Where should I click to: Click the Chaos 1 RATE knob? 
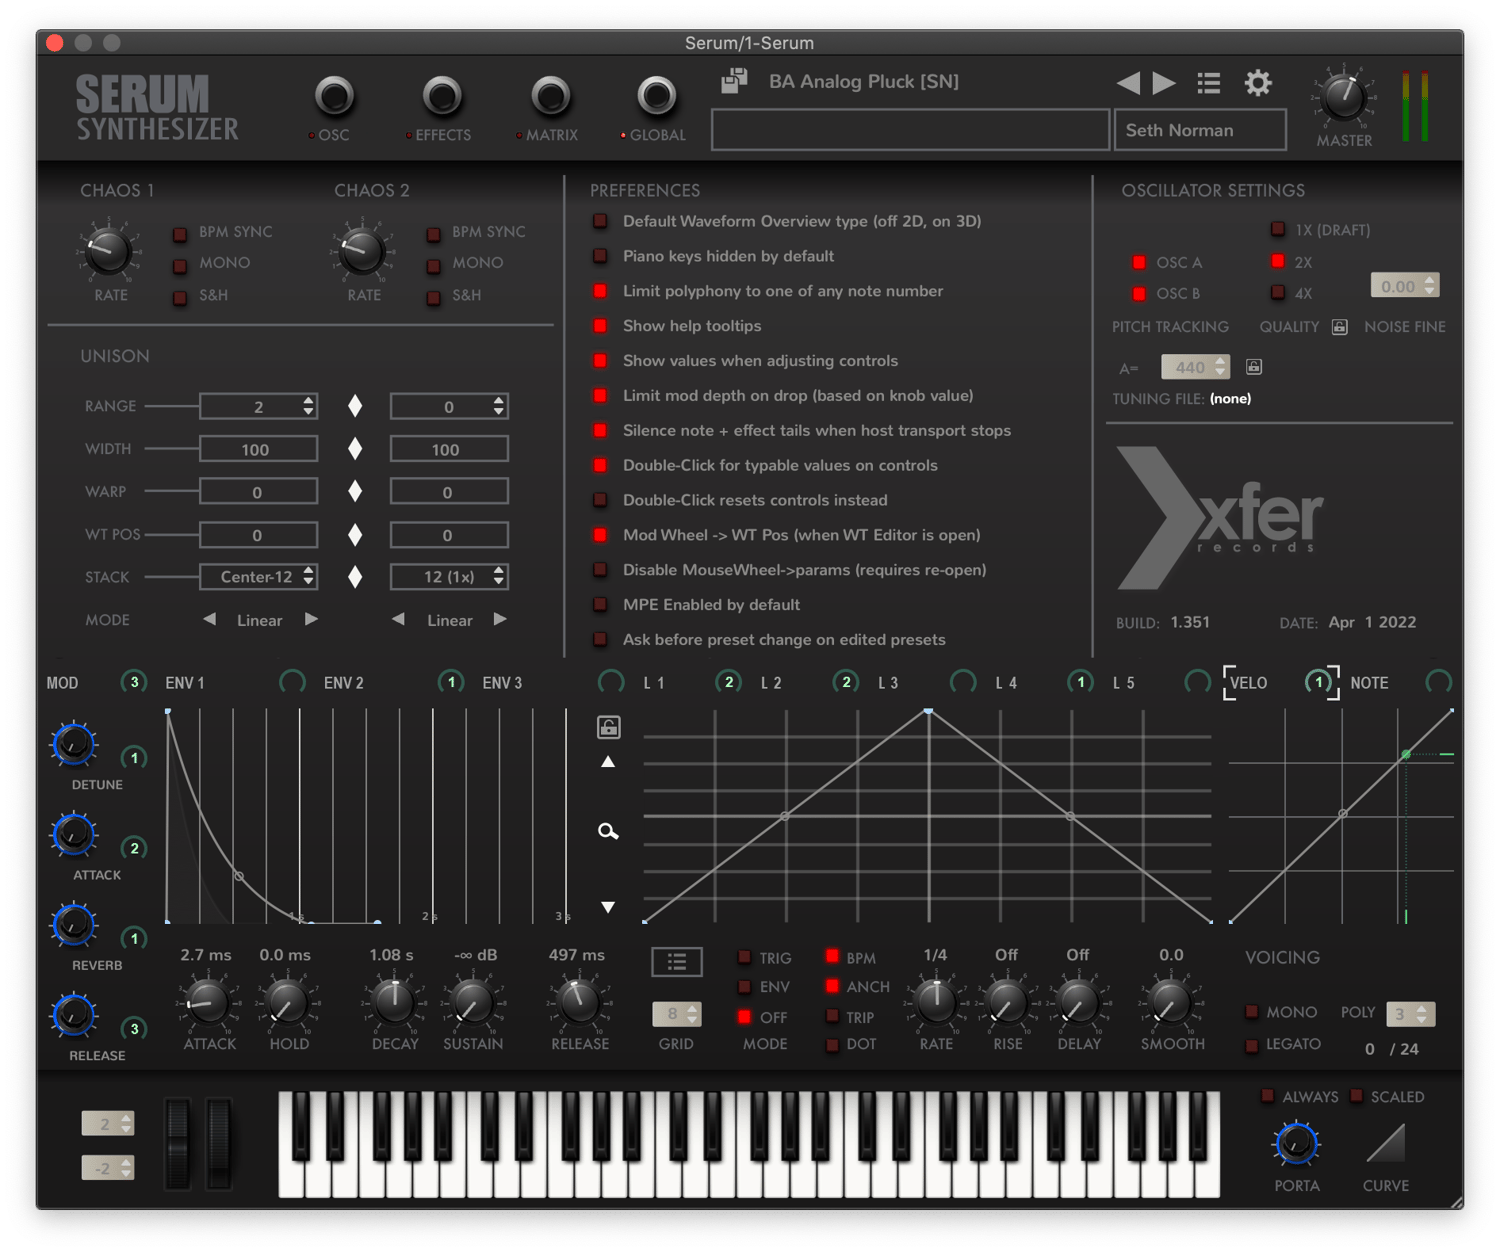click(108, 250)
